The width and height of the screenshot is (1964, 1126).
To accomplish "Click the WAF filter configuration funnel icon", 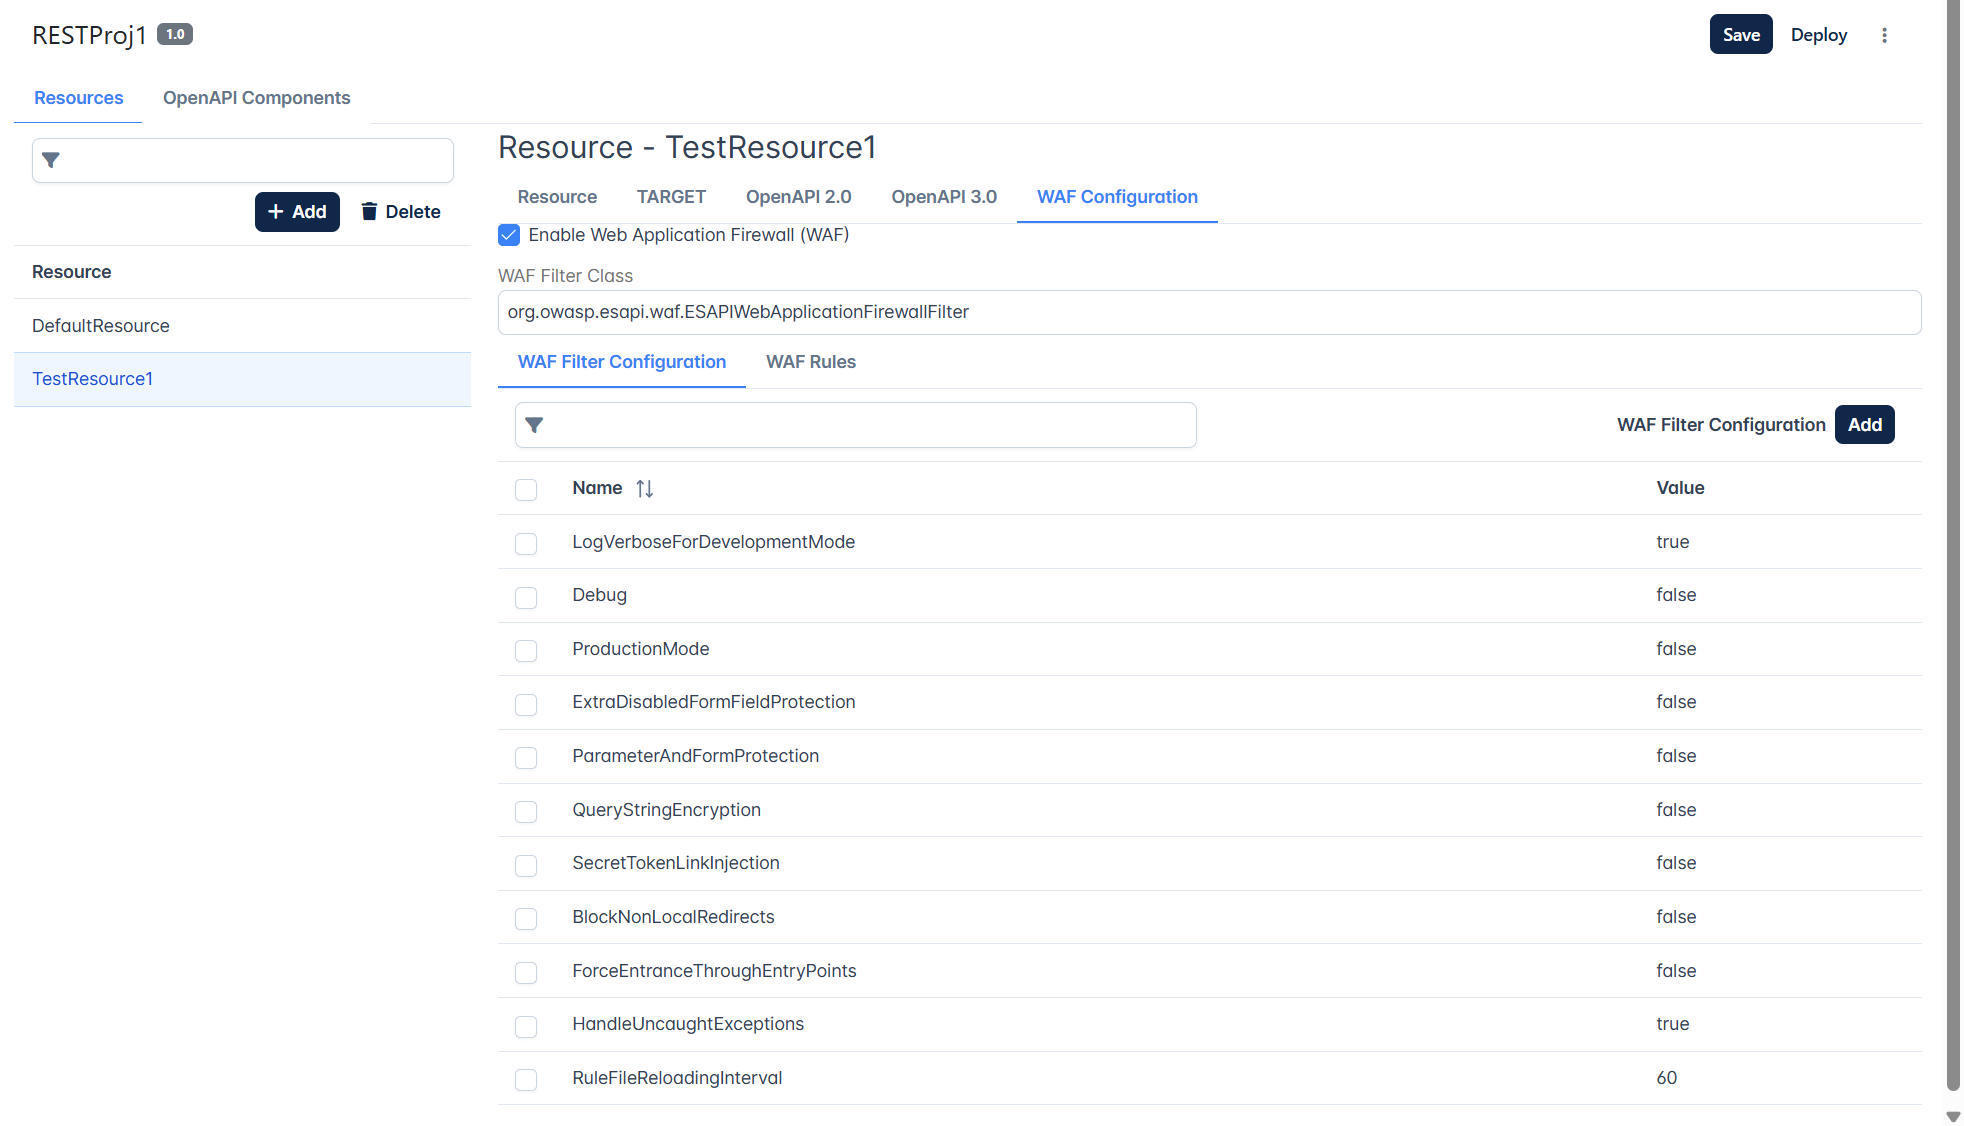I will coord(534,425).
